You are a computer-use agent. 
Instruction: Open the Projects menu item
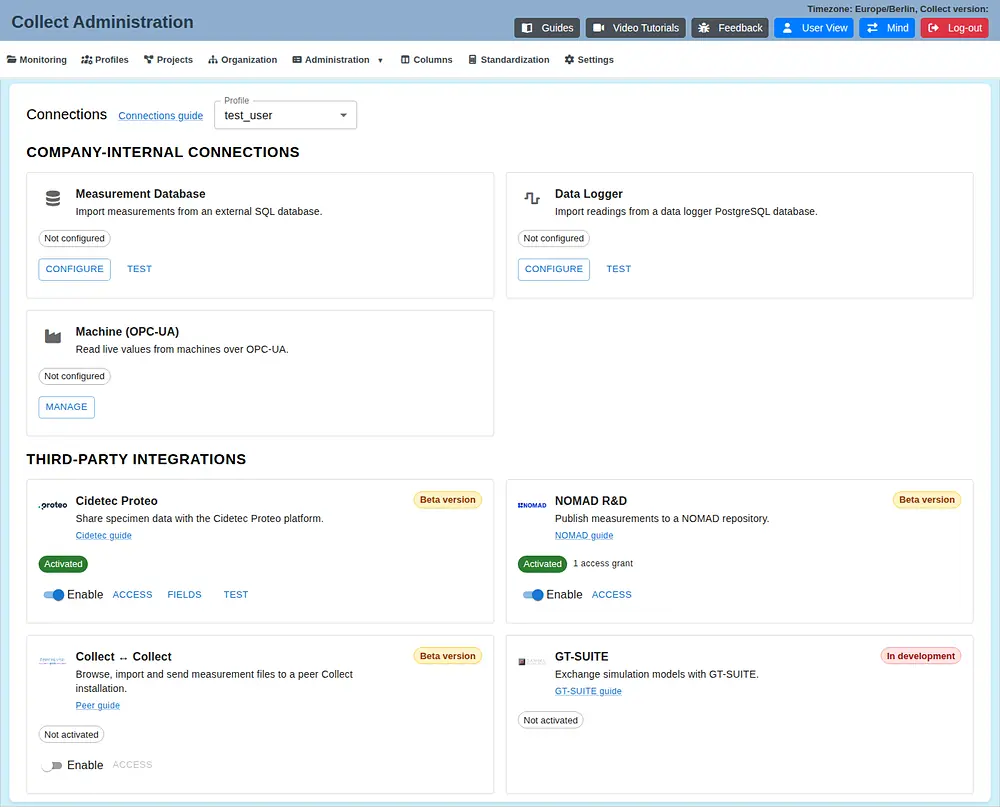tap(168, 59)
